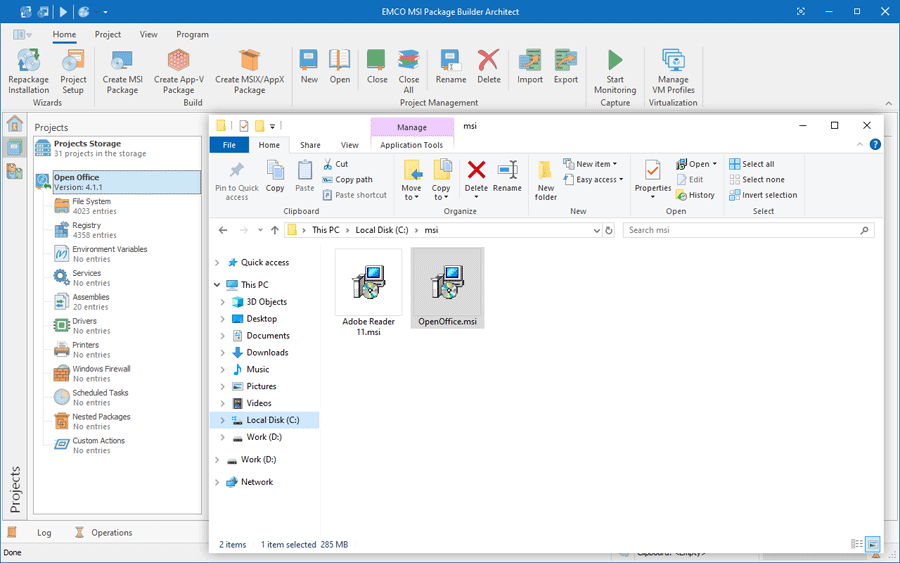Click Import in Project Management
Viewport: 900px width, 563px height.
pos(529,67)
